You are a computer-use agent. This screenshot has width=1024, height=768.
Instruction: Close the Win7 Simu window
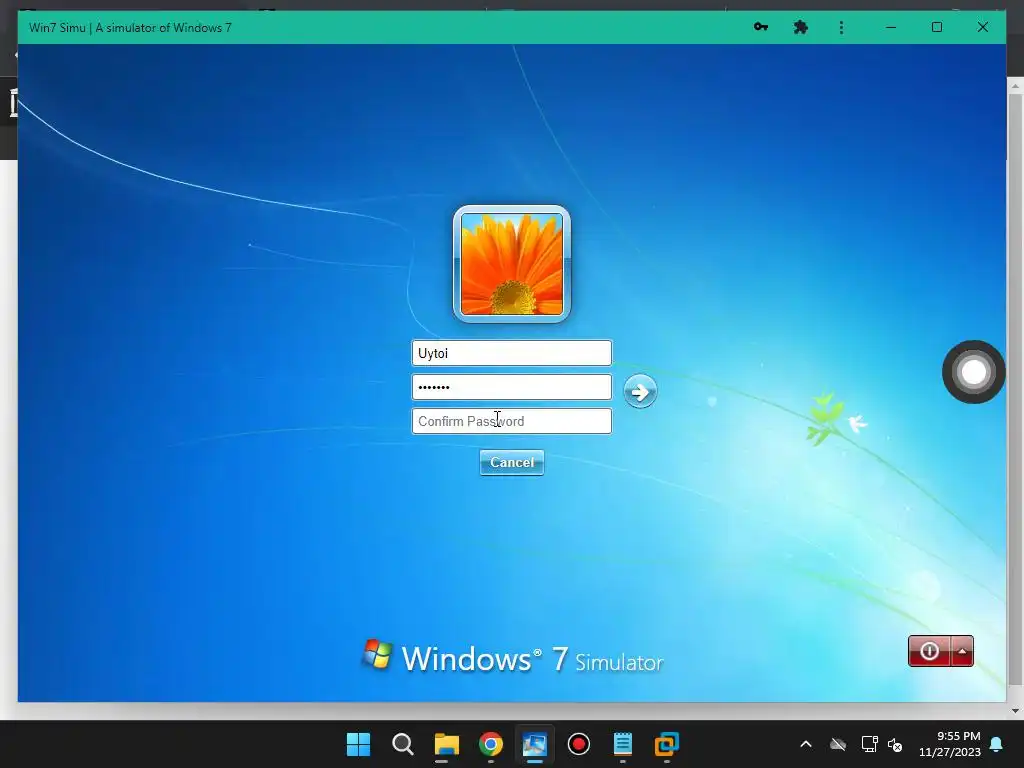coord(982,27)
